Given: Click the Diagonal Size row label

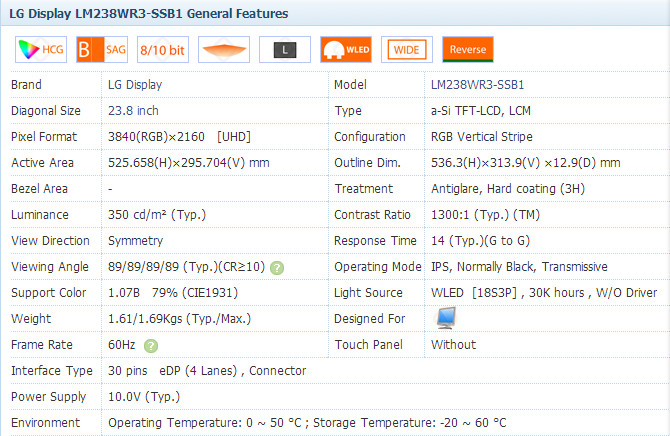Looking at the screenshot, I should [x=46, y=111].
